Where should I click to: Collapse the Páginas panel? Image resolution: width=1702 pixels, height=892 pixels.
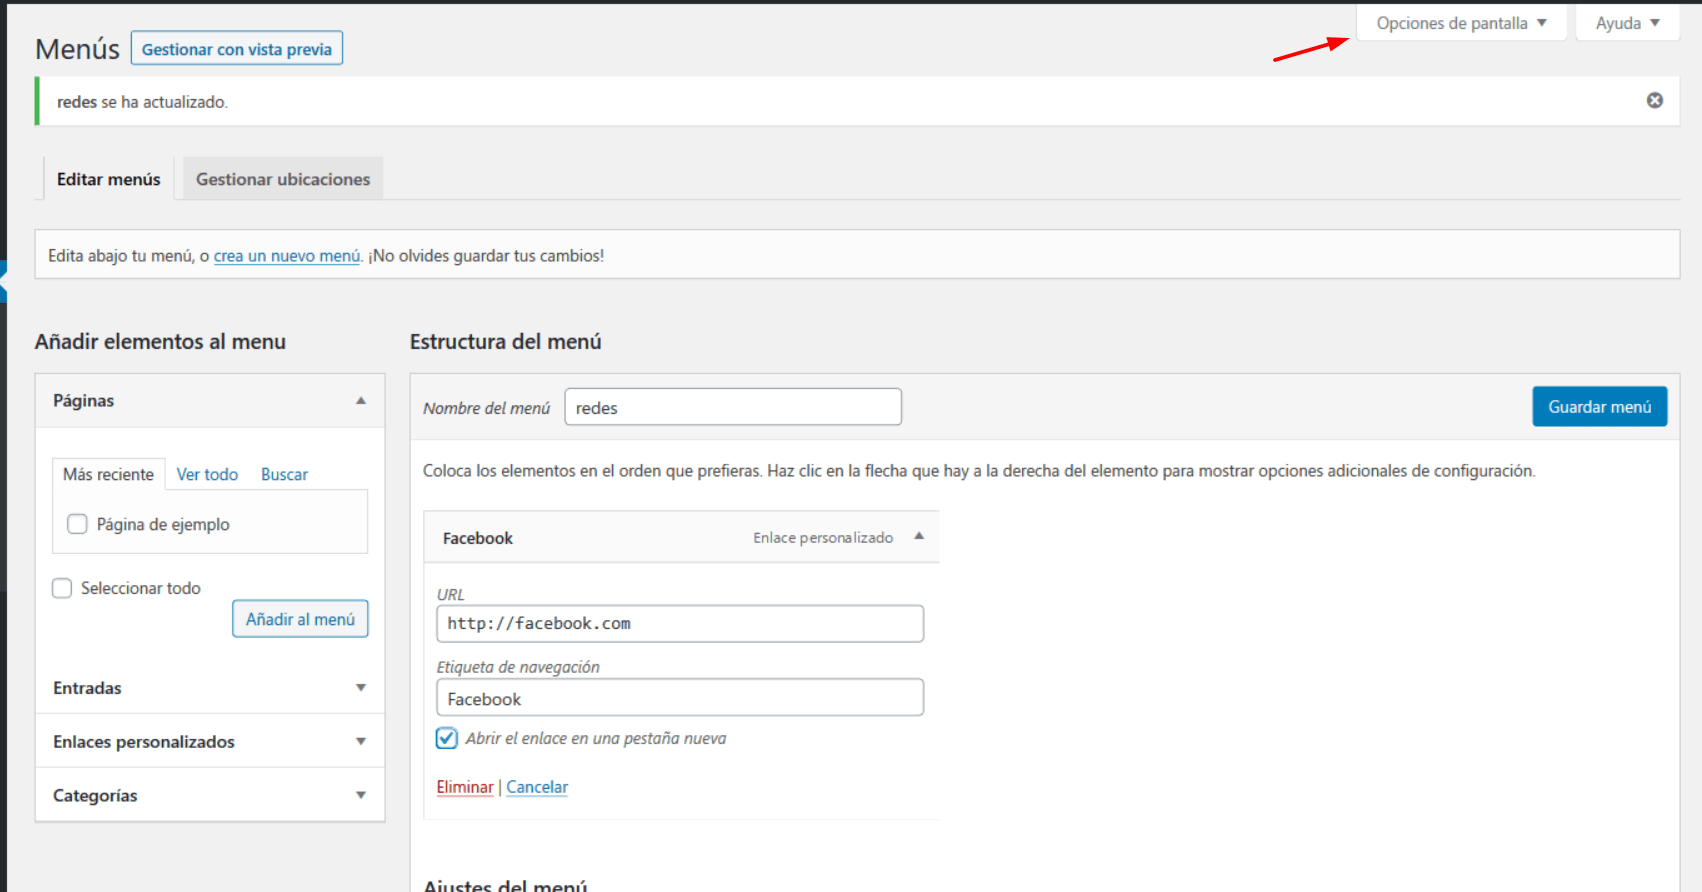pyautogui.click(x=361, y=401)
